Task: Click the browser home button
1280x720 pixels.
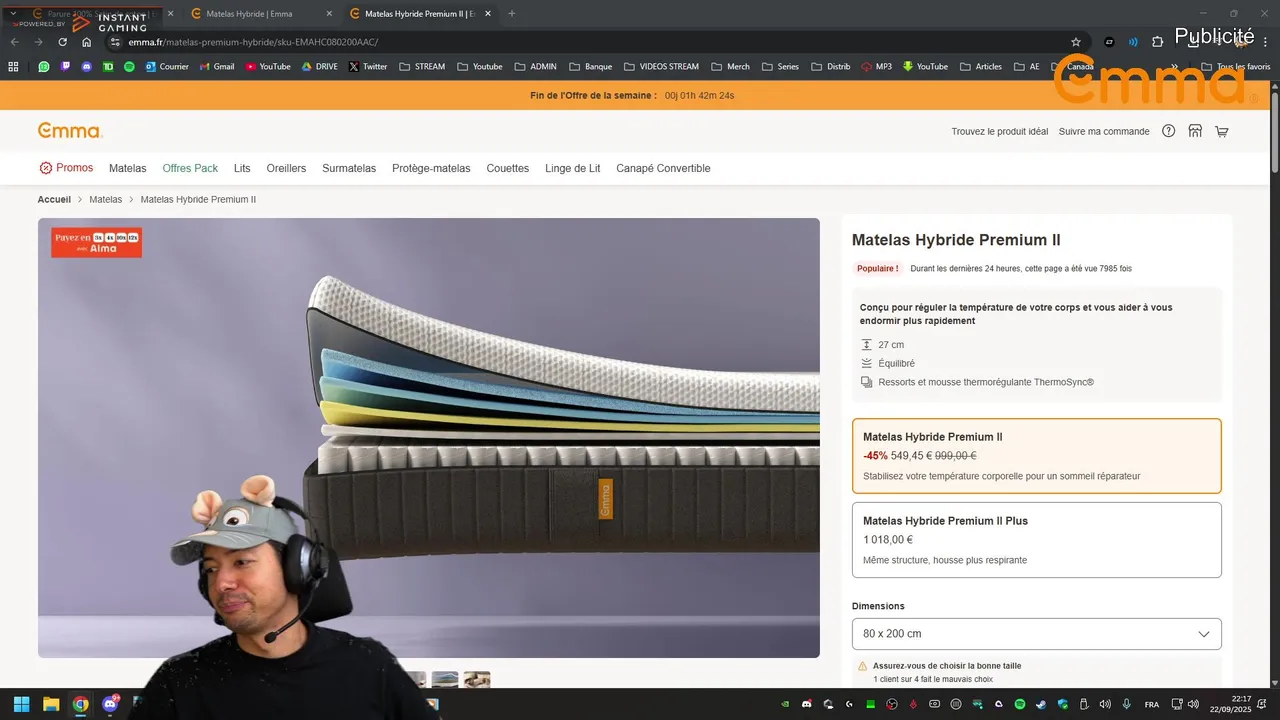Action: click(86, 42)
